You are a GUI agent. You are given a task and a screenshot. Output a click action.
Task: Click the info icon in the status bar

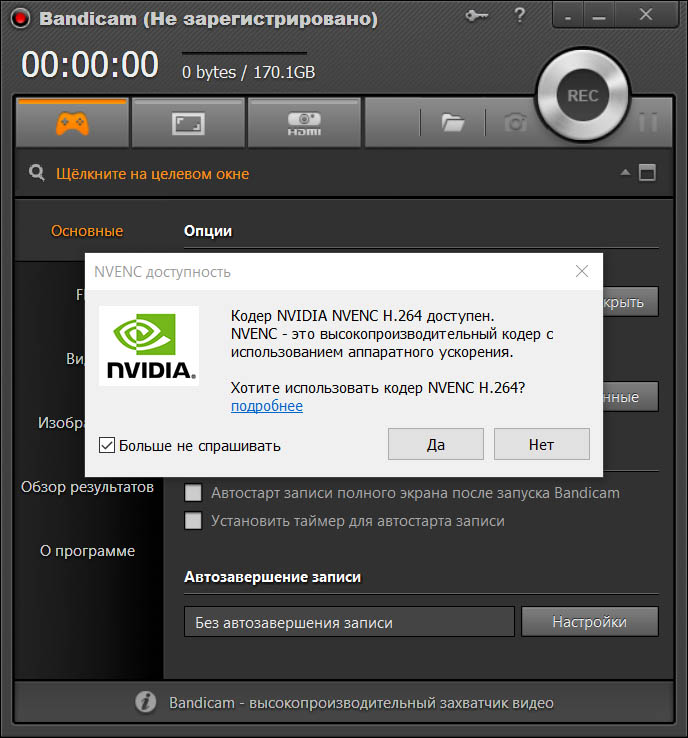(x=145, y=702)
